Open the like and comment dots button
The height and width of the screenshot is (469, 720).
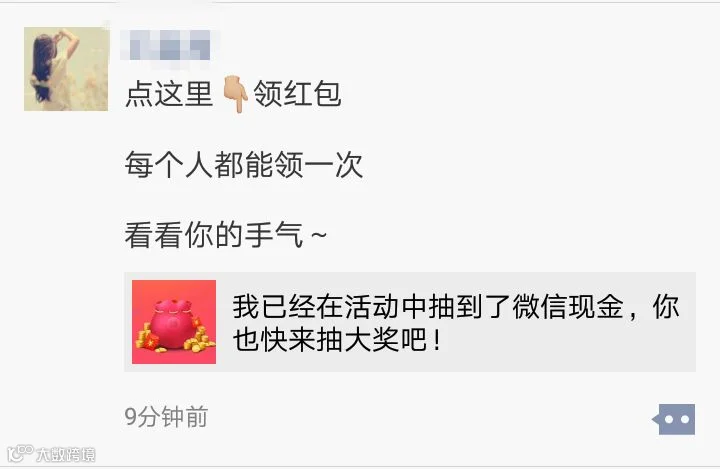(674, 419)
